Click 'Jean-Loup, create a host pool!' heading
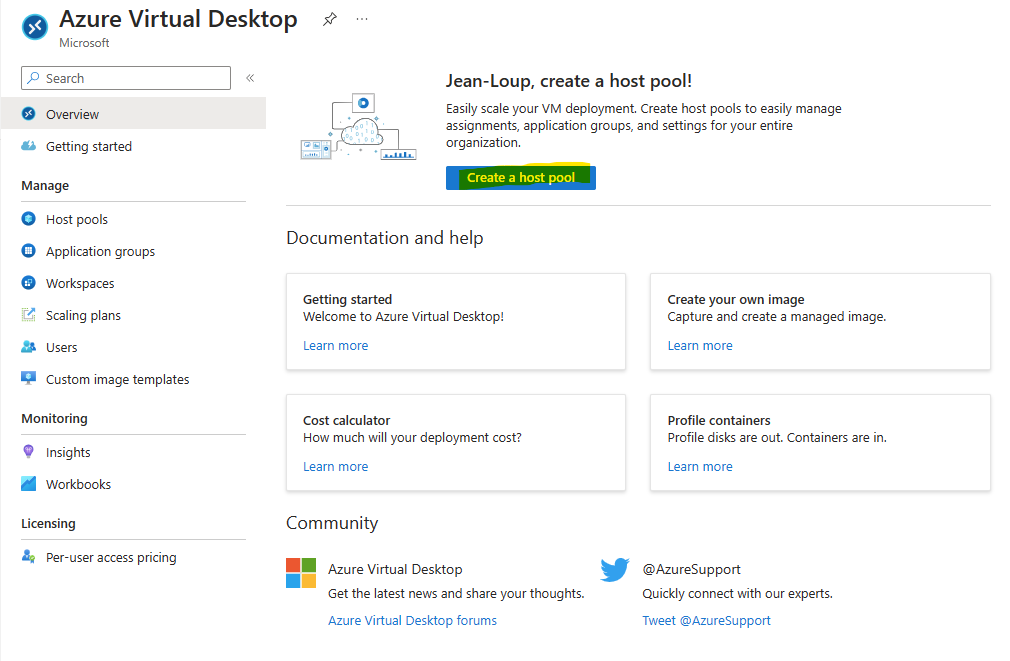The width and height of the screenshot is (1010, 661). (569, 81)
